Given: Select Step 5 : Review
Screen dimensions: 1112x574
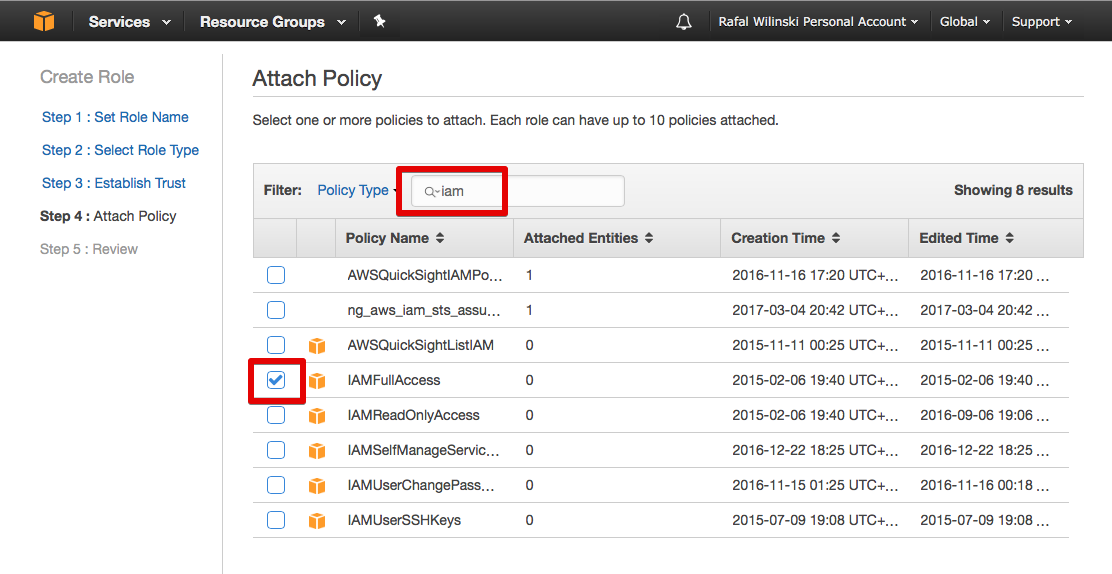Looking at the screenshot, I should (89, 249).
